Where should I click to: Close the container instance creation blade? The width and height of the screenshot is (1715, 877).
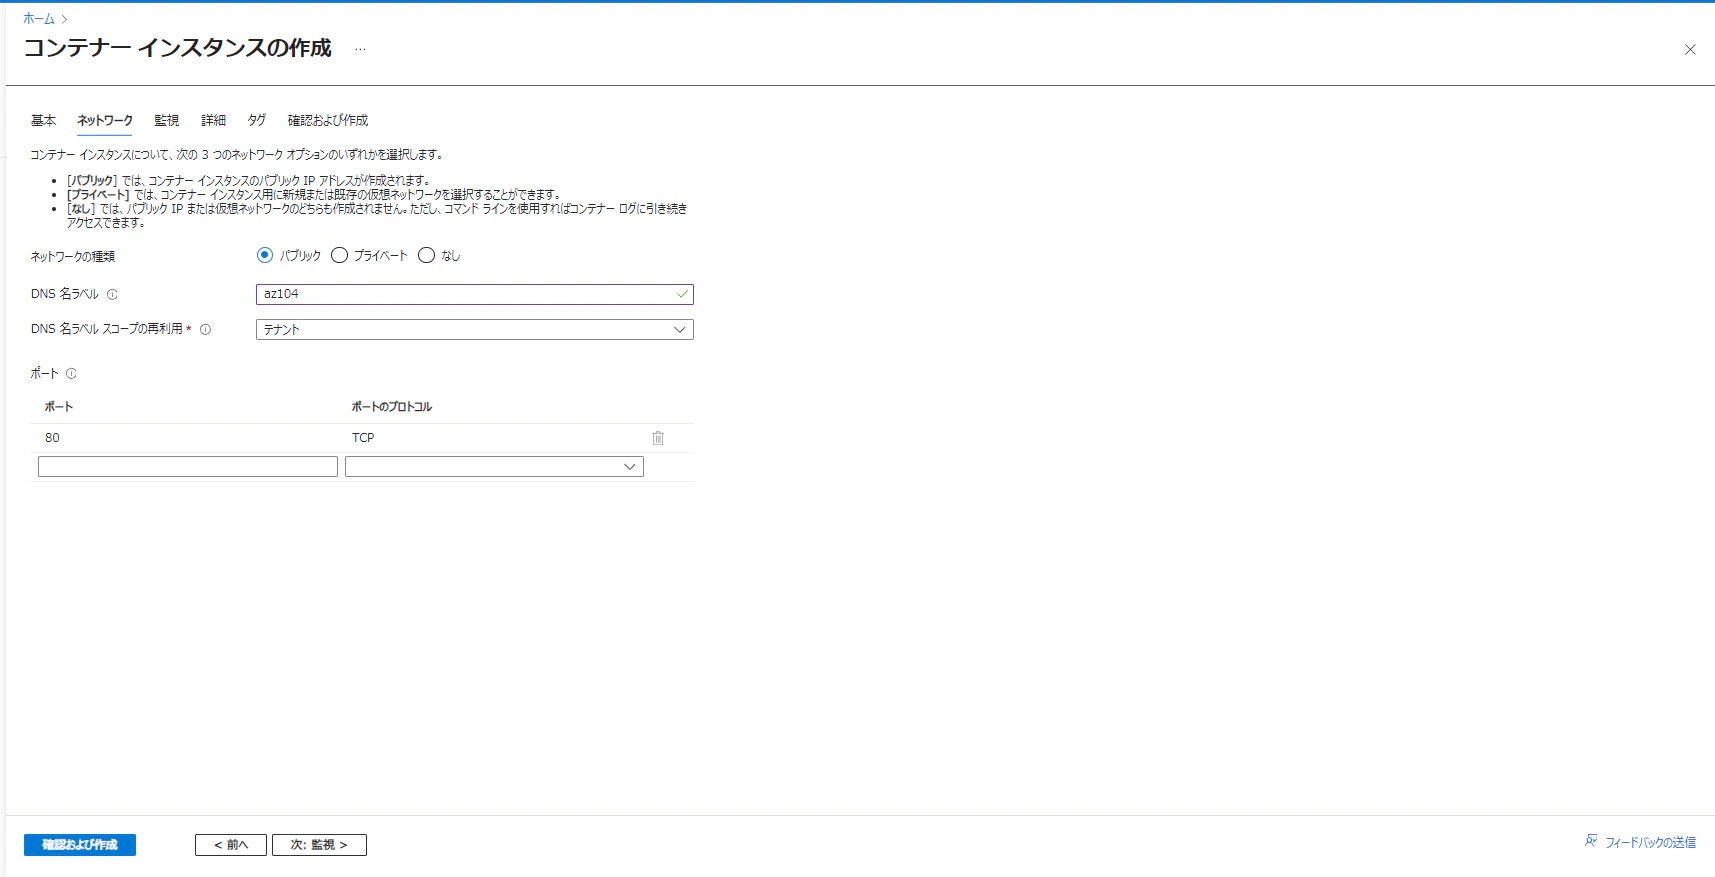click(1690, 49)
